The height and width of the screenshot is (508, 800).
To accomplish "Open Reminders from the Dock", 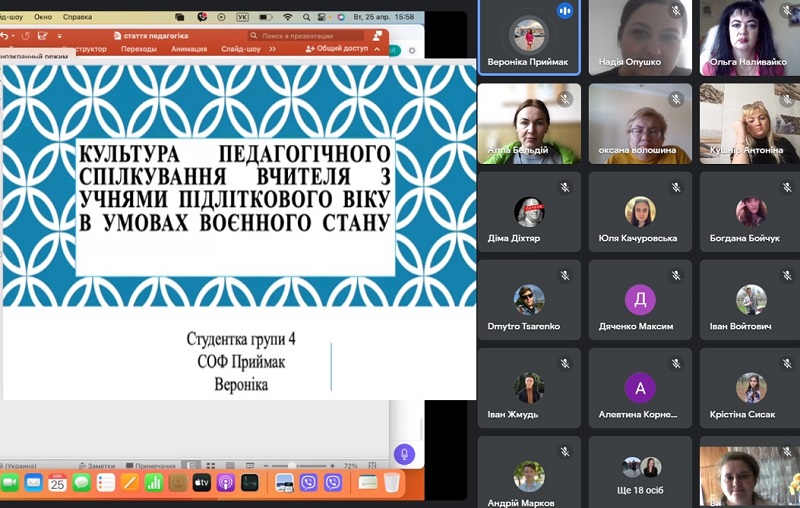I will tap(106, 482).
